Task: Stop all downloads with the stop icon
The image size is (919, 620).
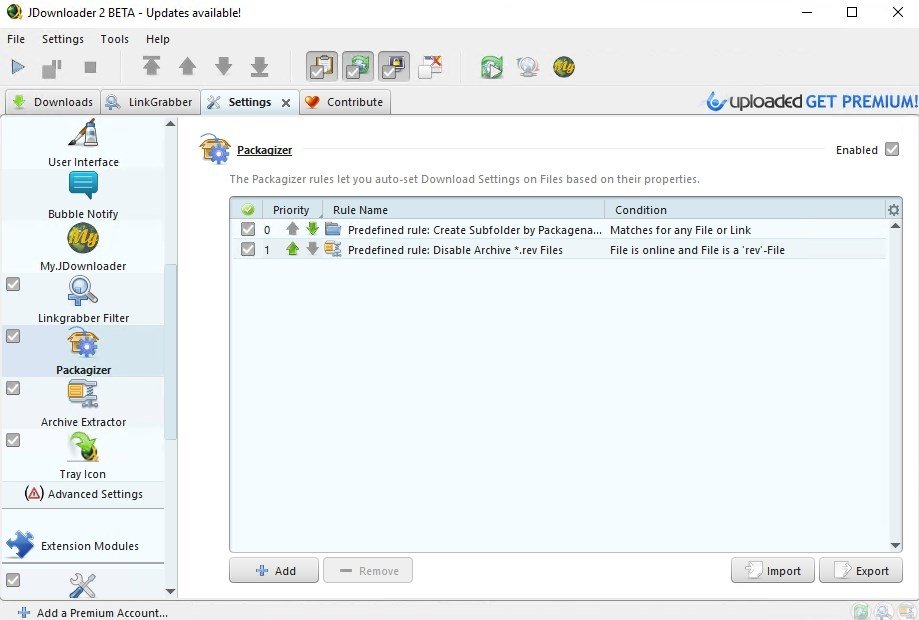Action: click(90, 67)
